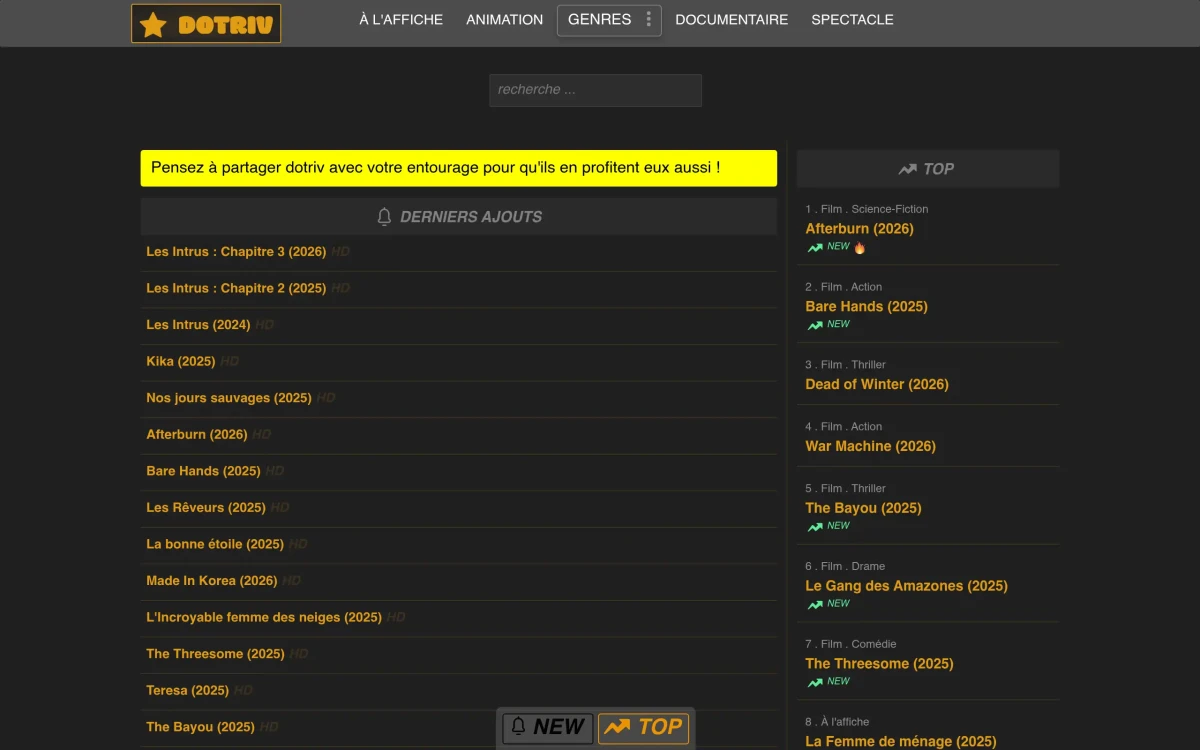Click the DERNIERS AJOUTS section header
This screenshot has height=750, width=1200.
tap(458, 217)
